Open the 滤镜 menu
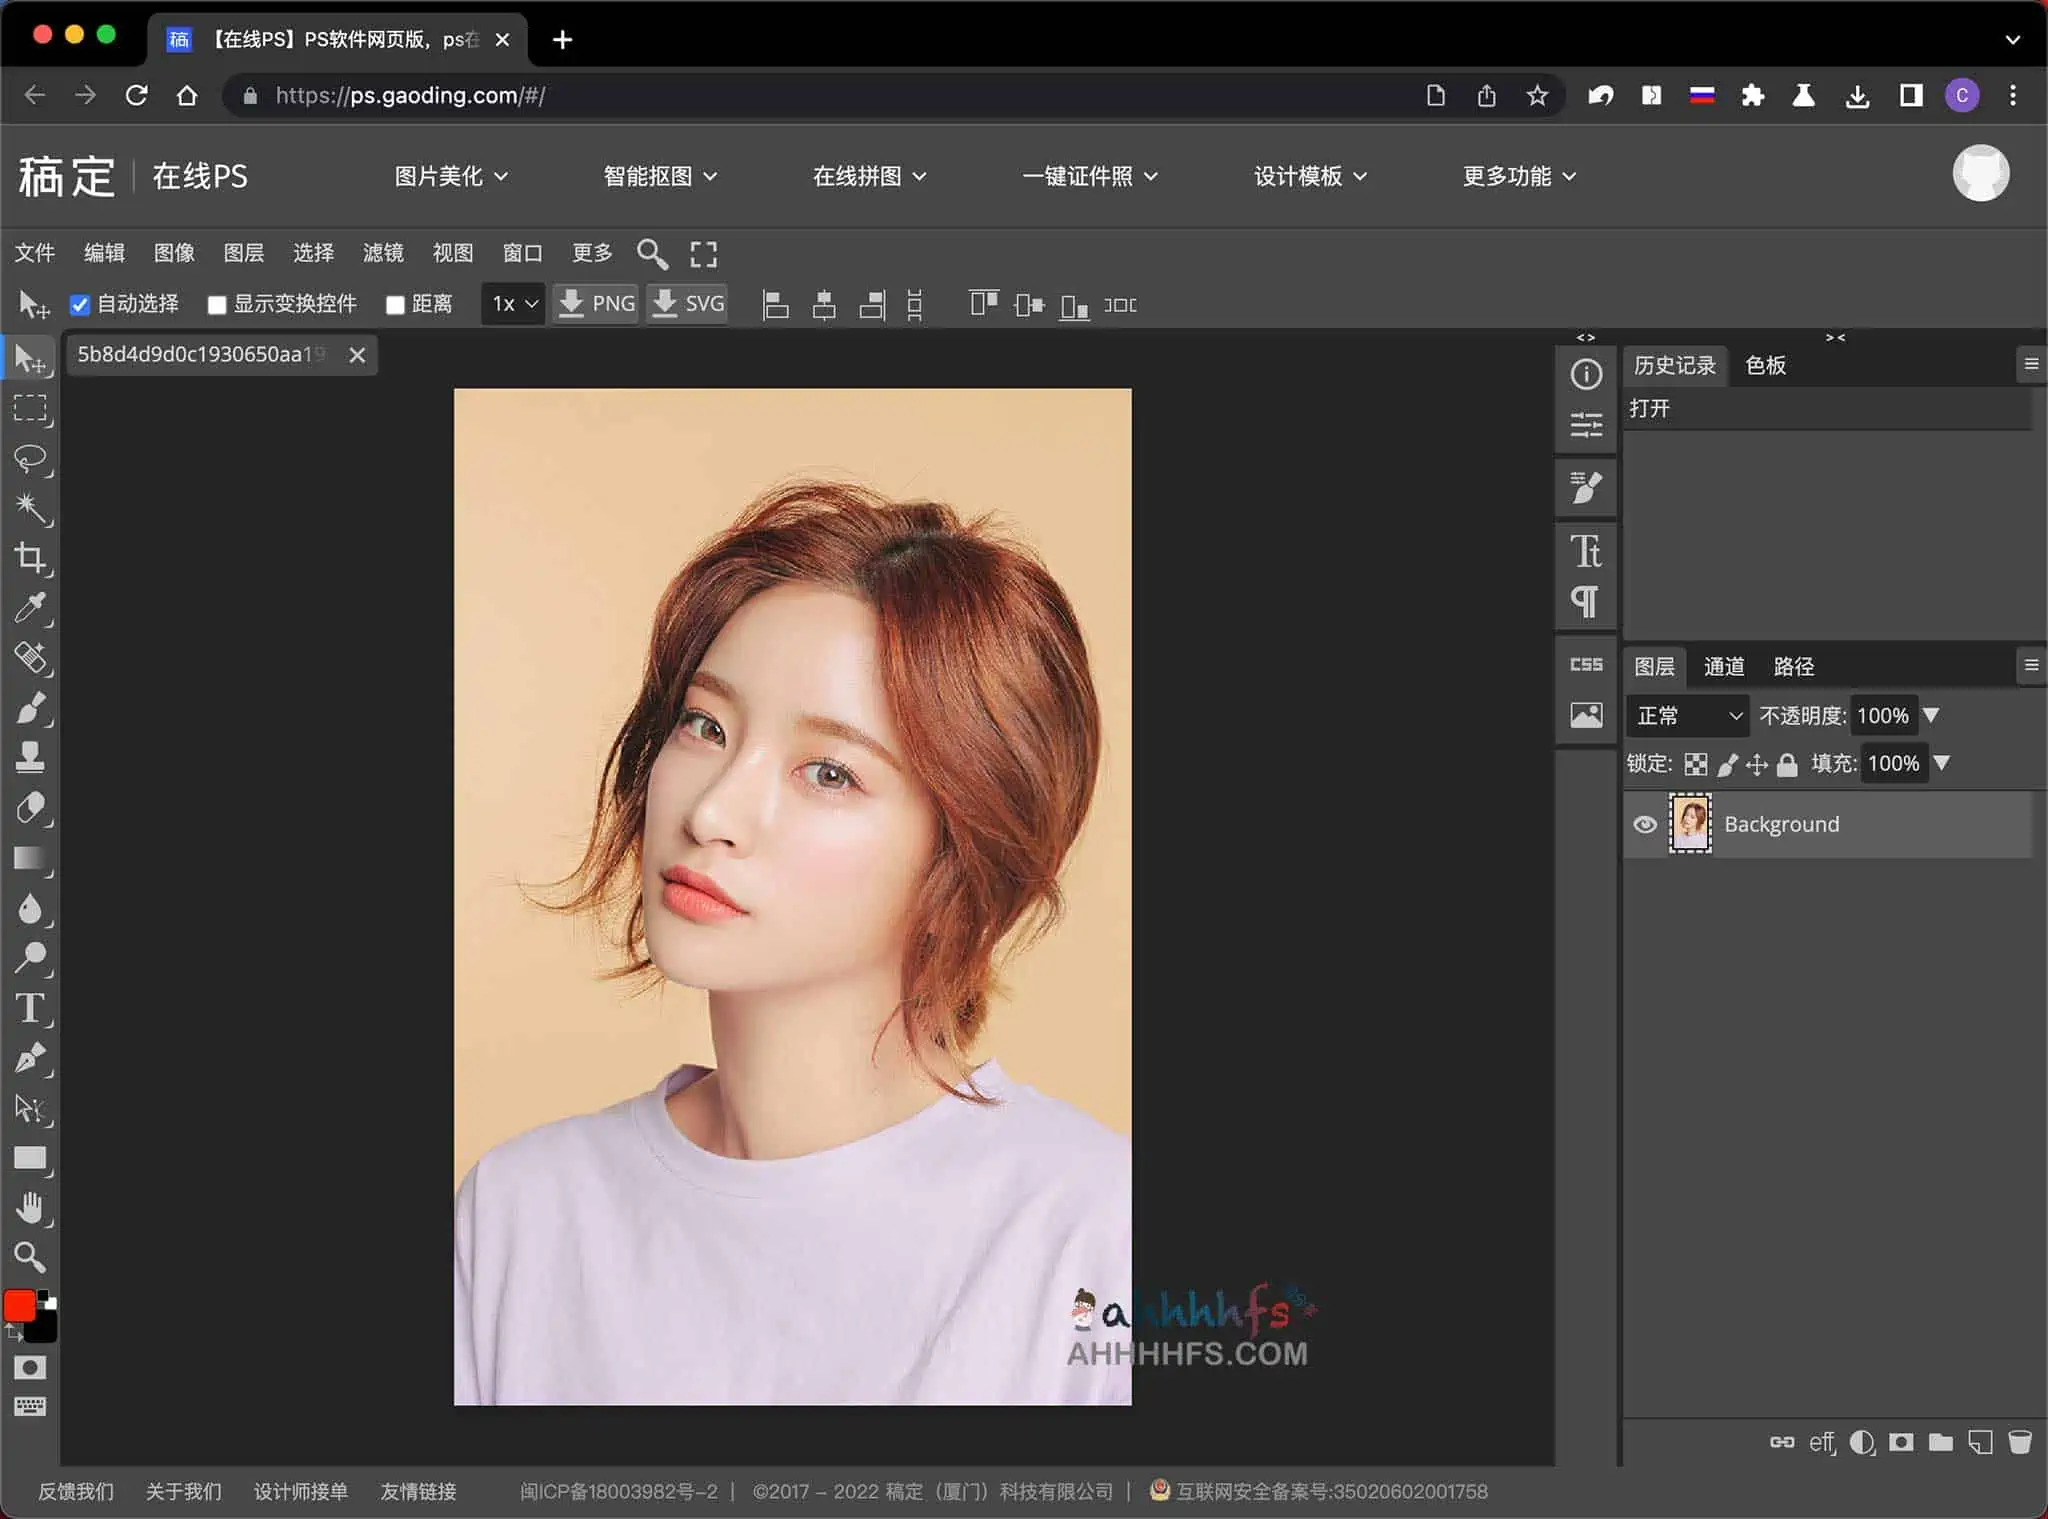 pos(384,253)
